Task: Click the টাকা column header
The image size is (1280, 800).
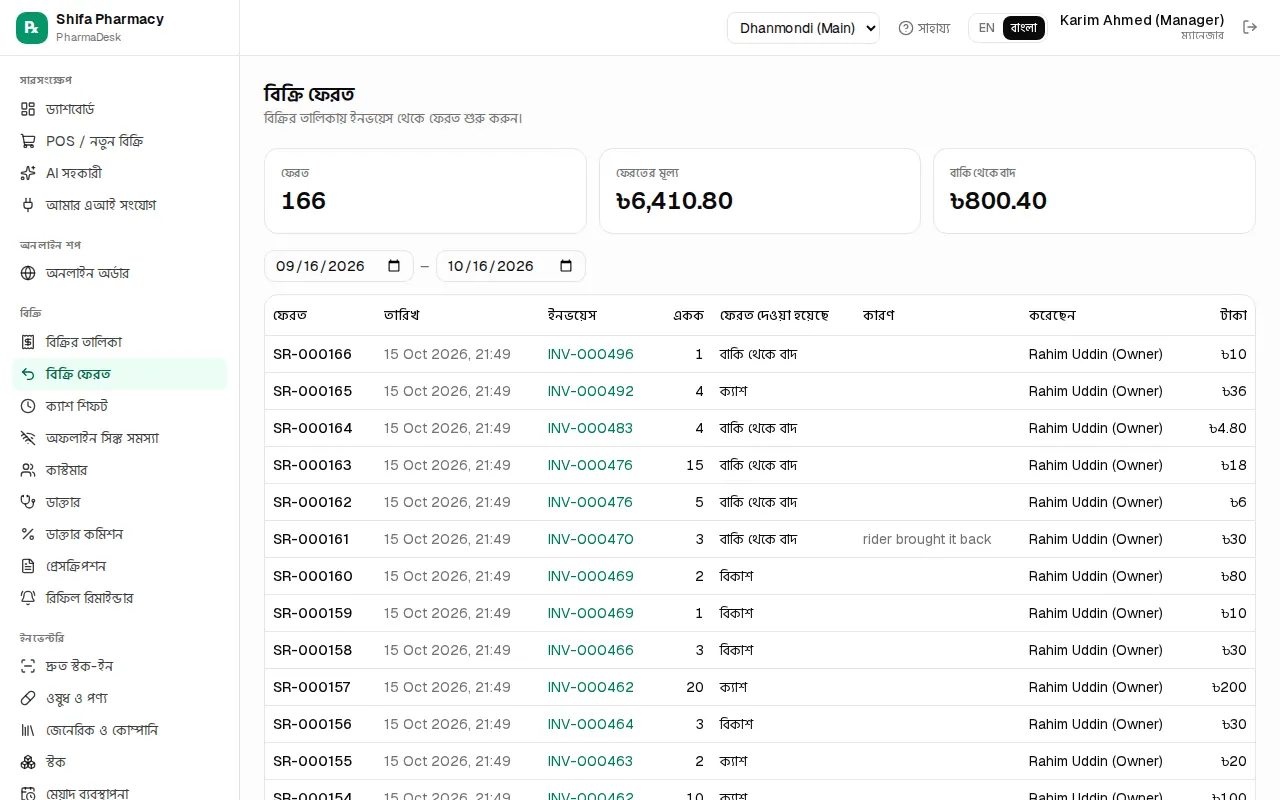Action: click(x=1233, y=315)
